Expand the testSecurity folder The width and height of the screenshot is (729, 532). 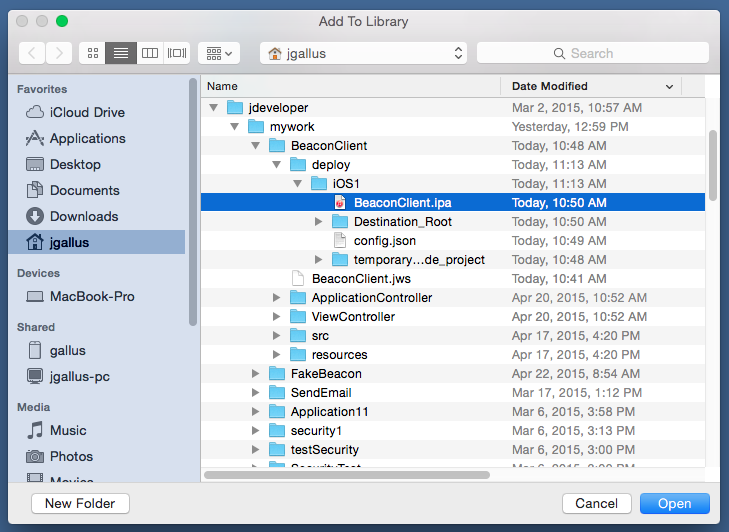tap(255, 450)
